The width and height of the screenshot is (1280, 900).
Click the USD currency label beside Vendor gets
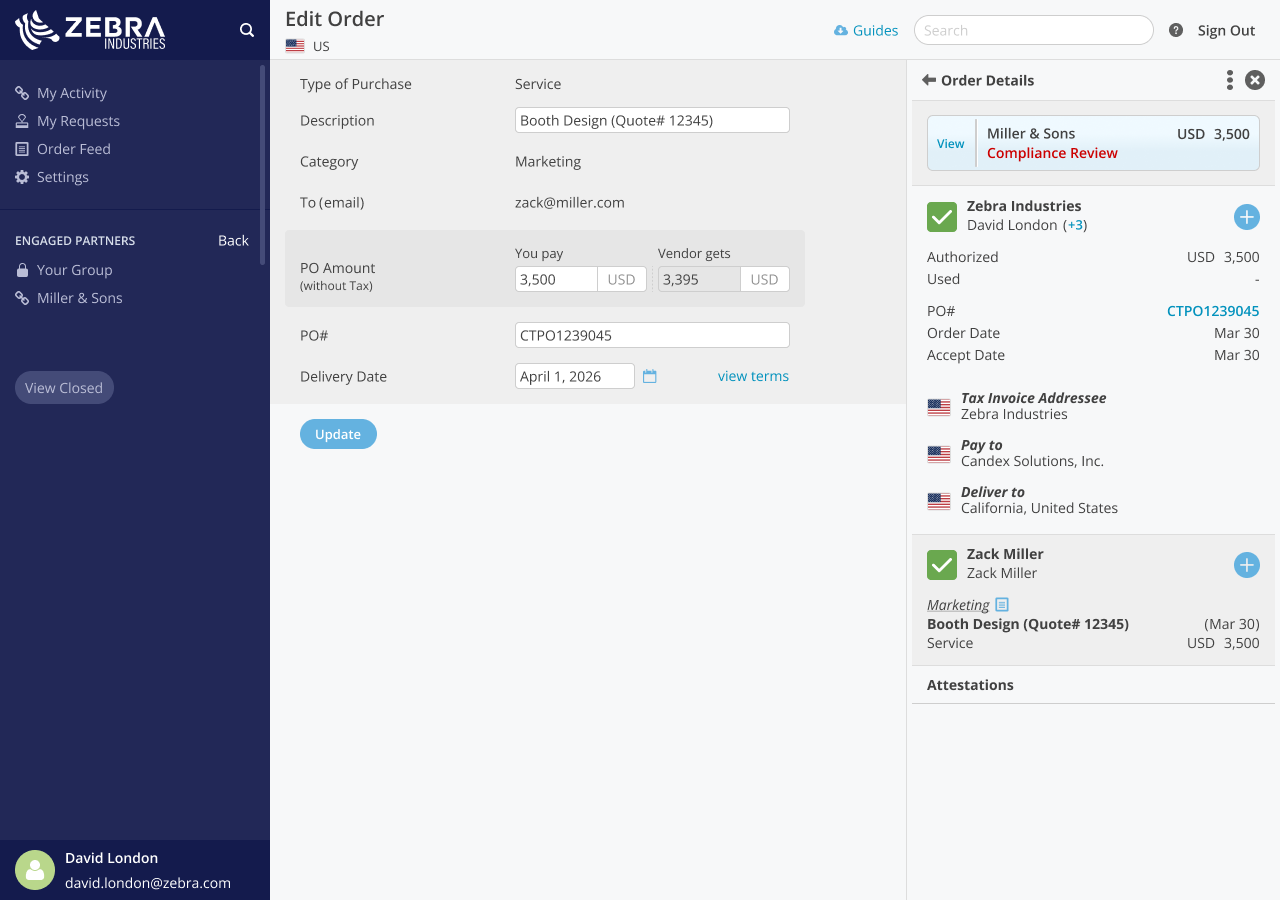765,279
